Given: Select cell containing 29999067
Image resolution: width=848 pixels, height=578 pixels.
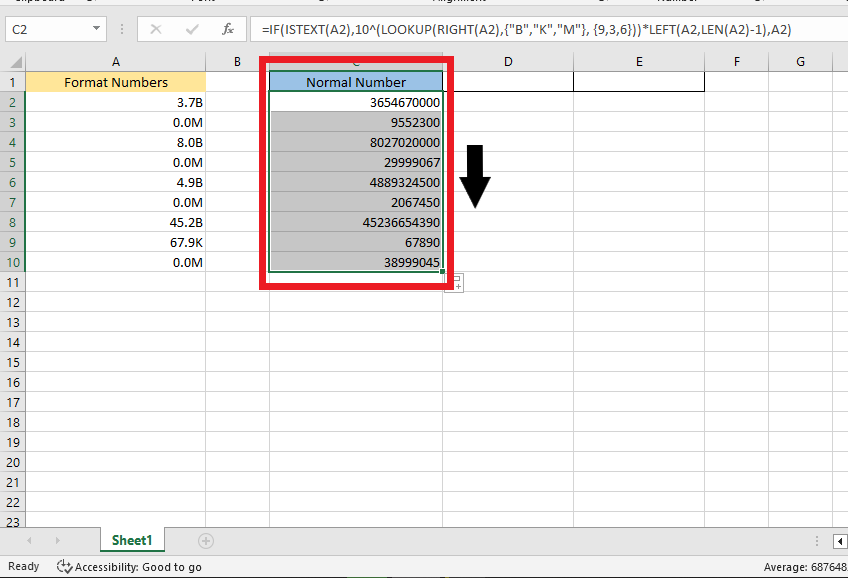Looking at the screenshot, I should 356,162.
